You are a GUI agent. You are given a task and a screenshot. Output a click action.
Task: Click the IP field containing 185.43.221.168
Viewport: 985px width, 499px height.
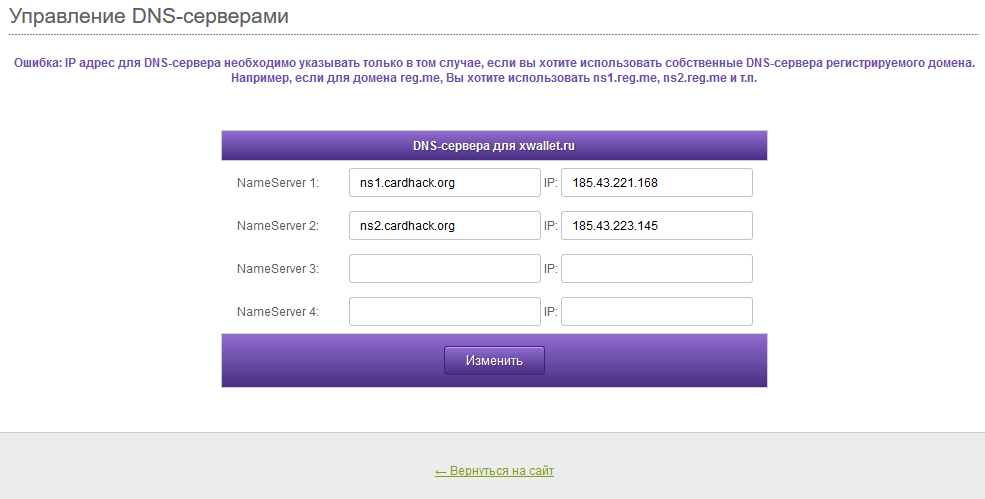(656, 183)
